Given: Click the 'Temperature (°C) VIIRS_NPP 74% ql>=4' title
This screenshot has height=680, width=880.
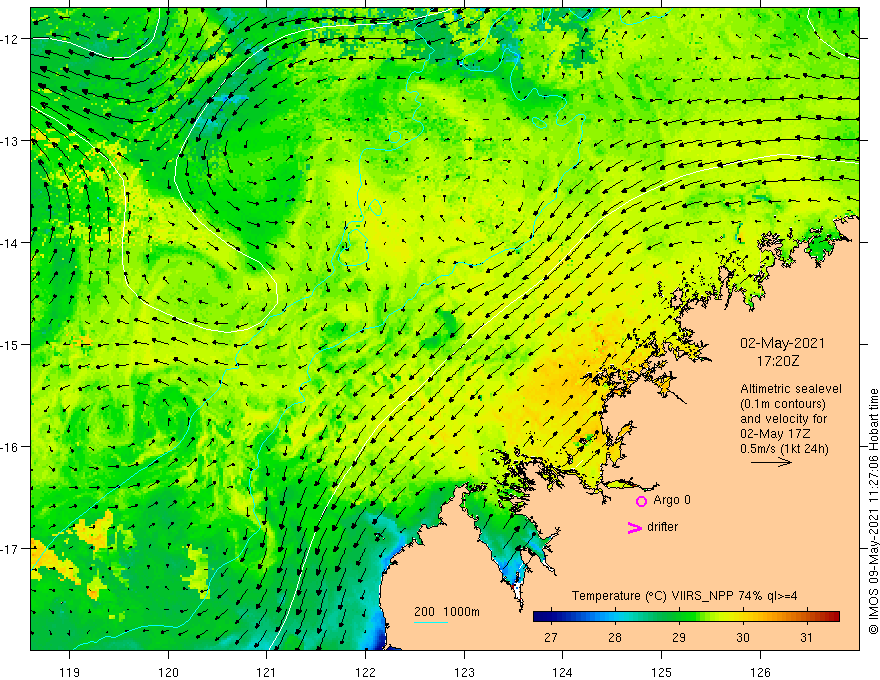Looking at the screenshot, I should pyautogui.click(x=684, y=596).
